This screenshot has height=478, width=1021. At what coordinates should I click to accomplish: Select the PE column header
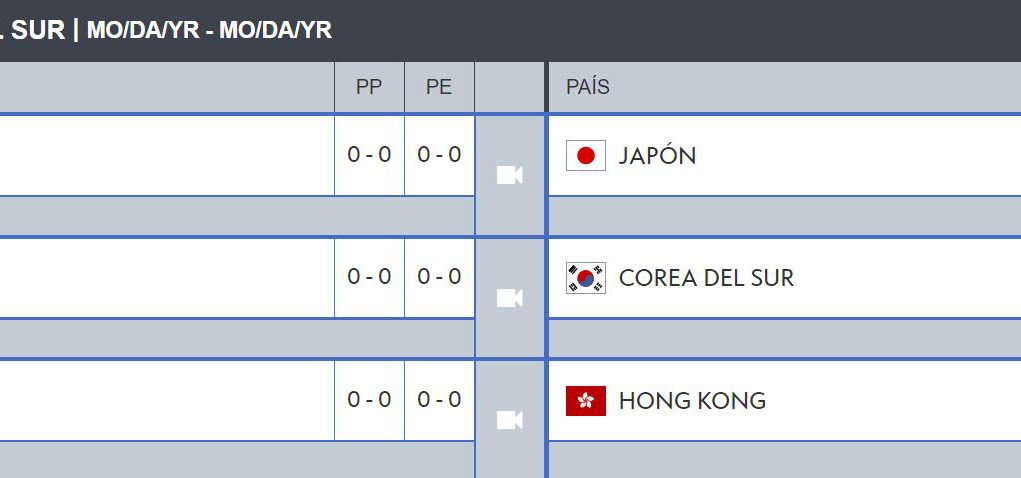(x=440, y=87)
